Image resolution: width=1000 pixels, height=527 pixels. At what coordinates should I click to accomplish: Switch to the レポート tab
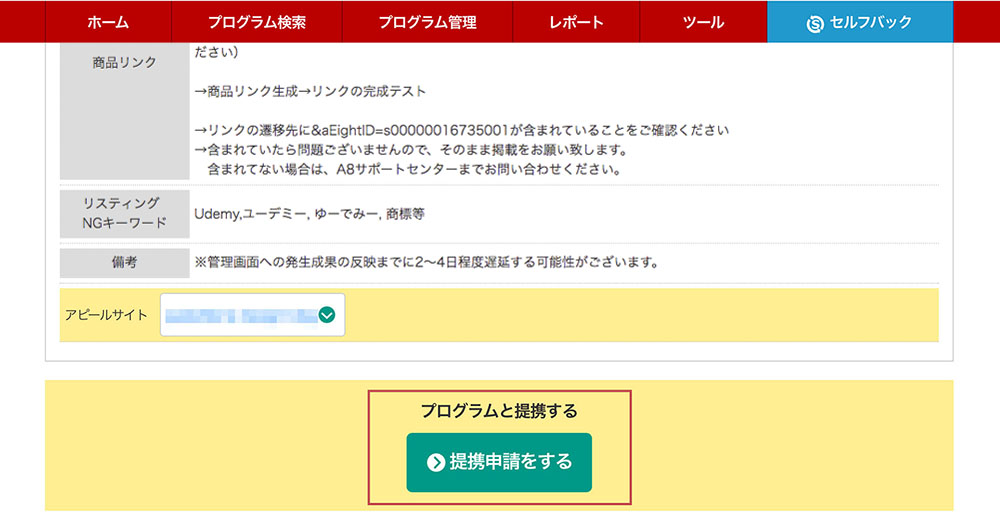tap(576, 22)
